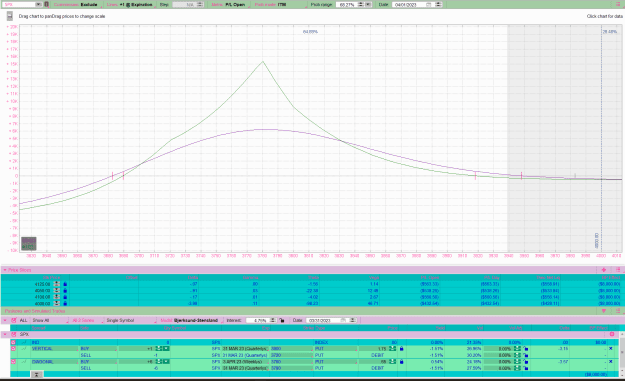Open the calendar in the Positions Date field
Screen dimensions: 625x381
pos(343,320)
